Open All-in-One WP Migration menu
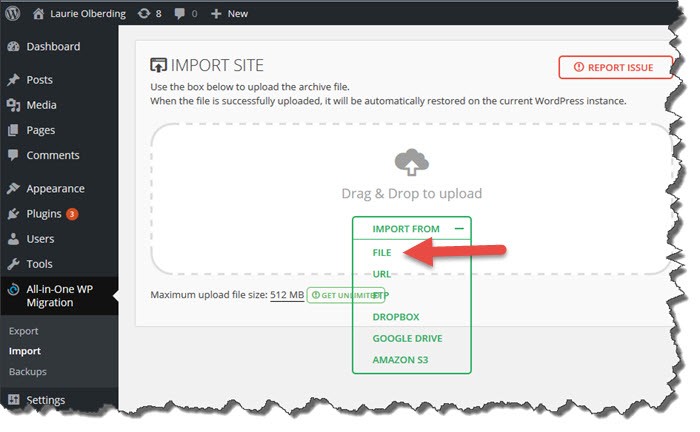 click(x=59, y=296)
